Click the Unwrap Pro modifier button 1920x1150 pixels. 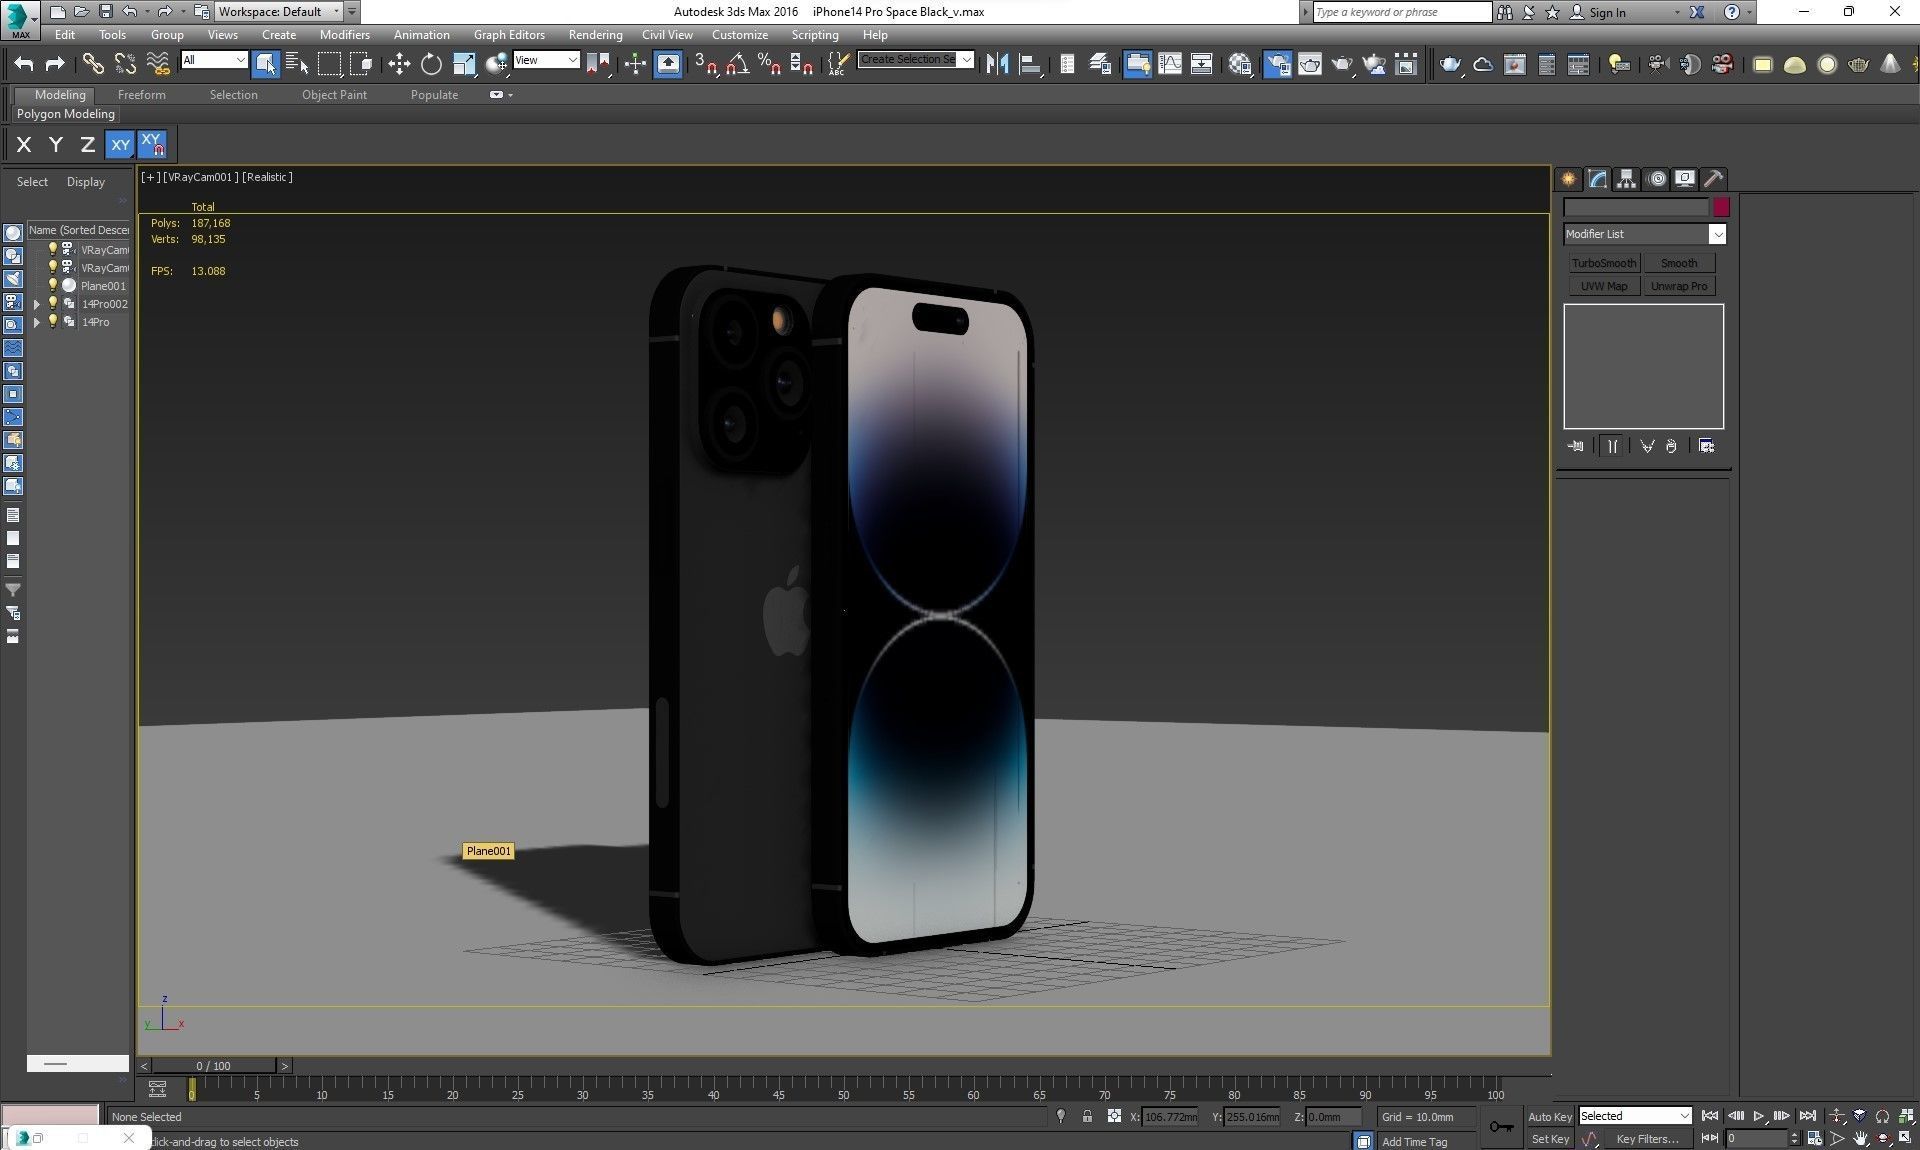[x=1679, y=286]
